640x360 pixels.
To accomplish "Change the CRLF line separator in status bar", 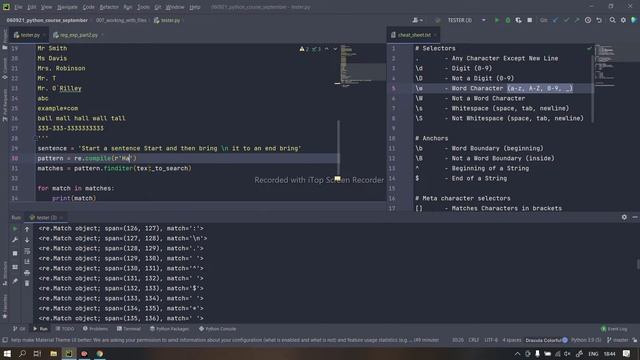I will point(473,340).
